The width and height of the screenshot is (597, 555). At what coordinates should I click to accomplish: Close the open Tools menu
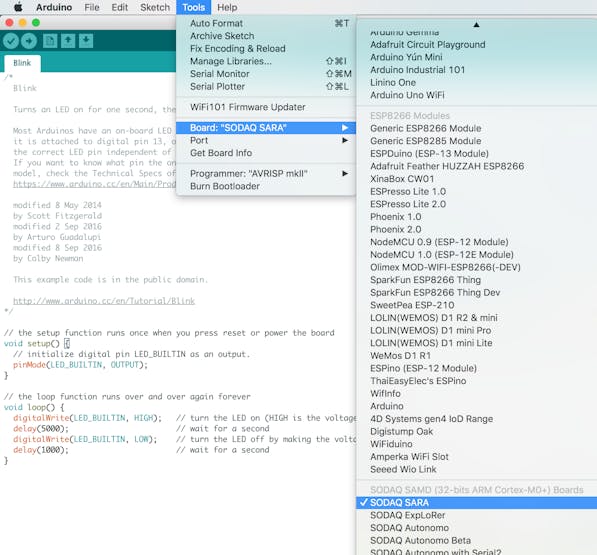(193, 7)
